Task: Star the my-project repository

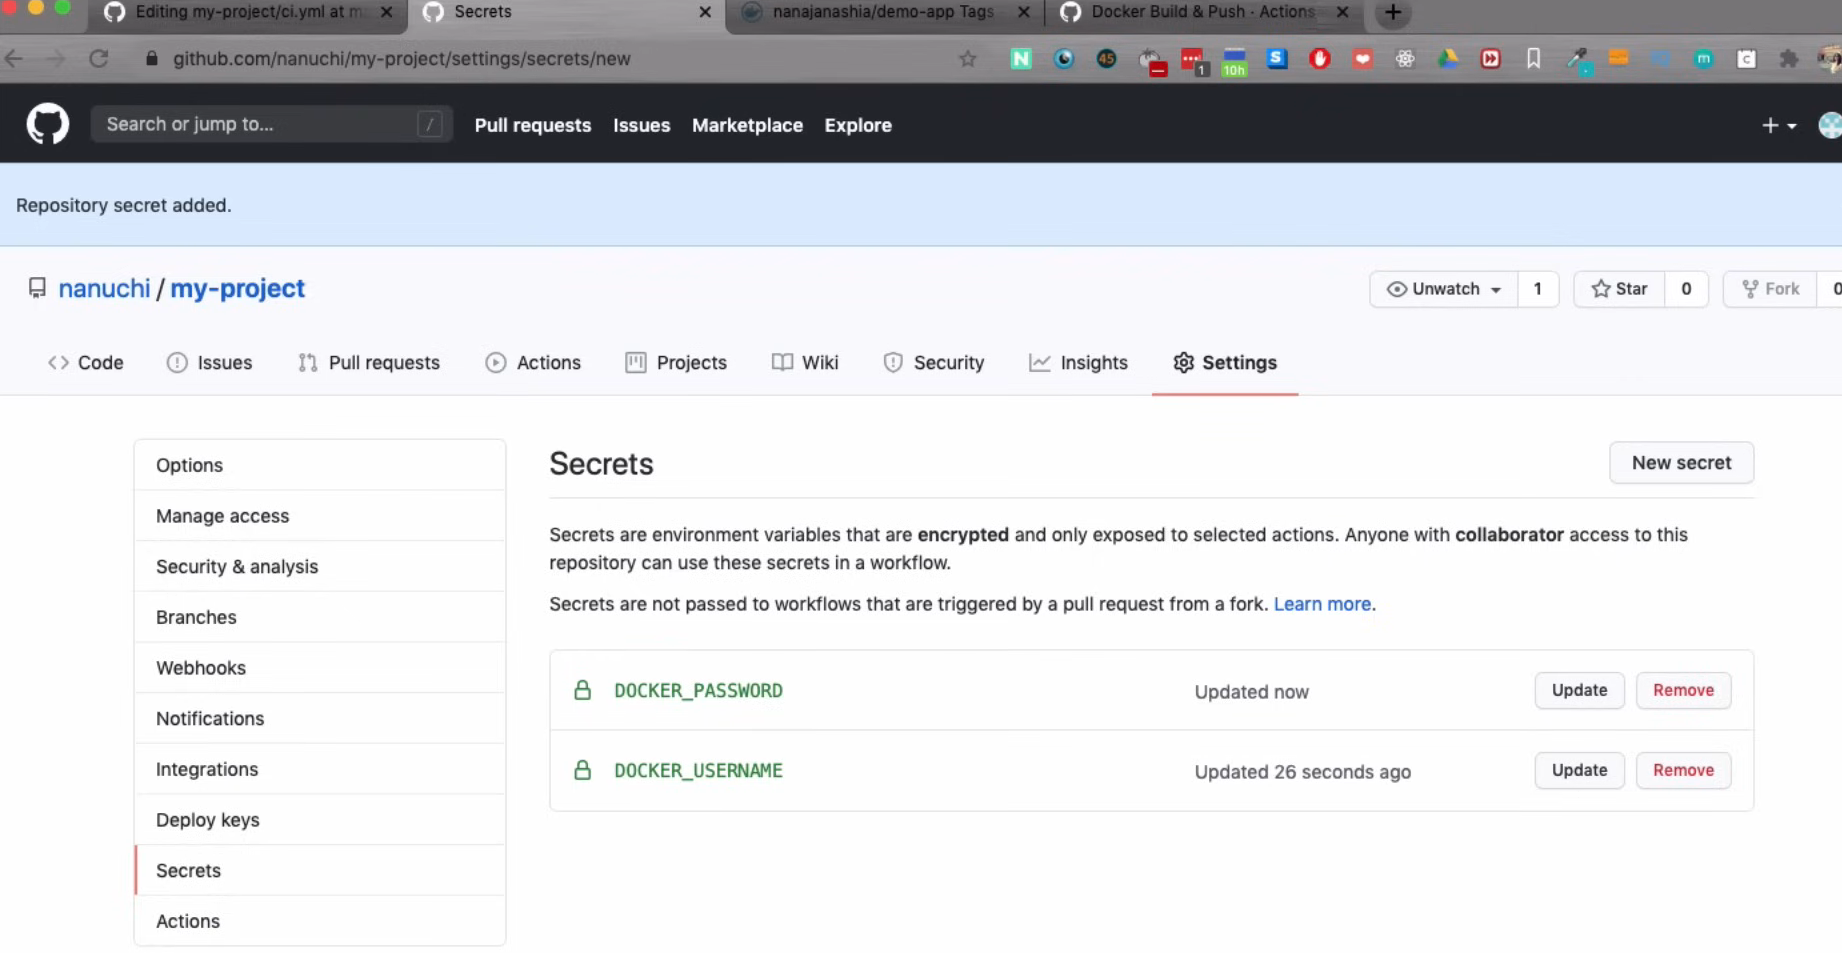Action: pos(1619,289)
